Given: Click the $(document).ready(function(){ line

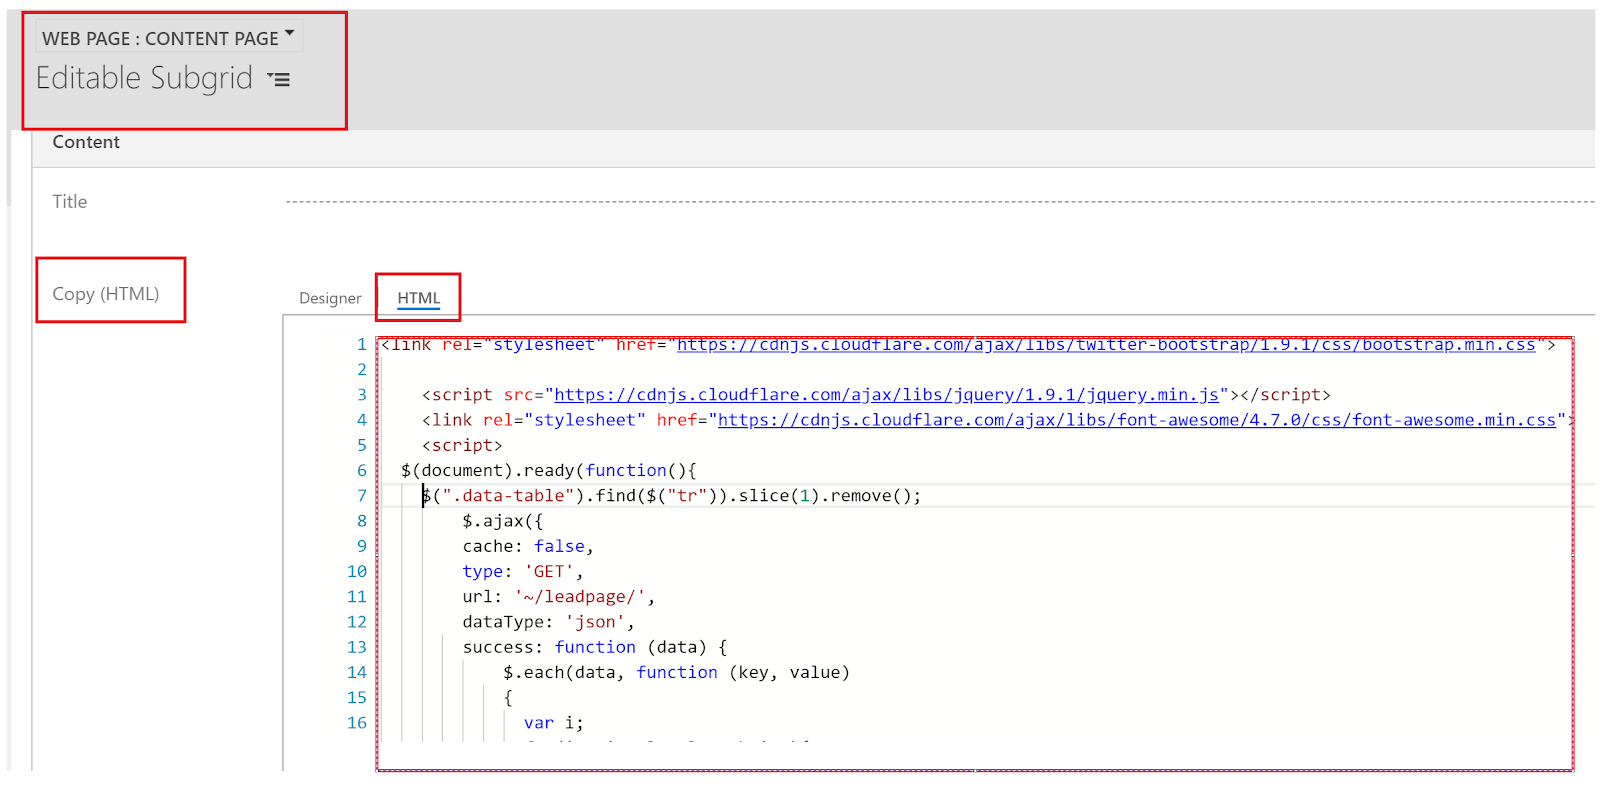Looking at the screenshot, I should coord(549,471).
